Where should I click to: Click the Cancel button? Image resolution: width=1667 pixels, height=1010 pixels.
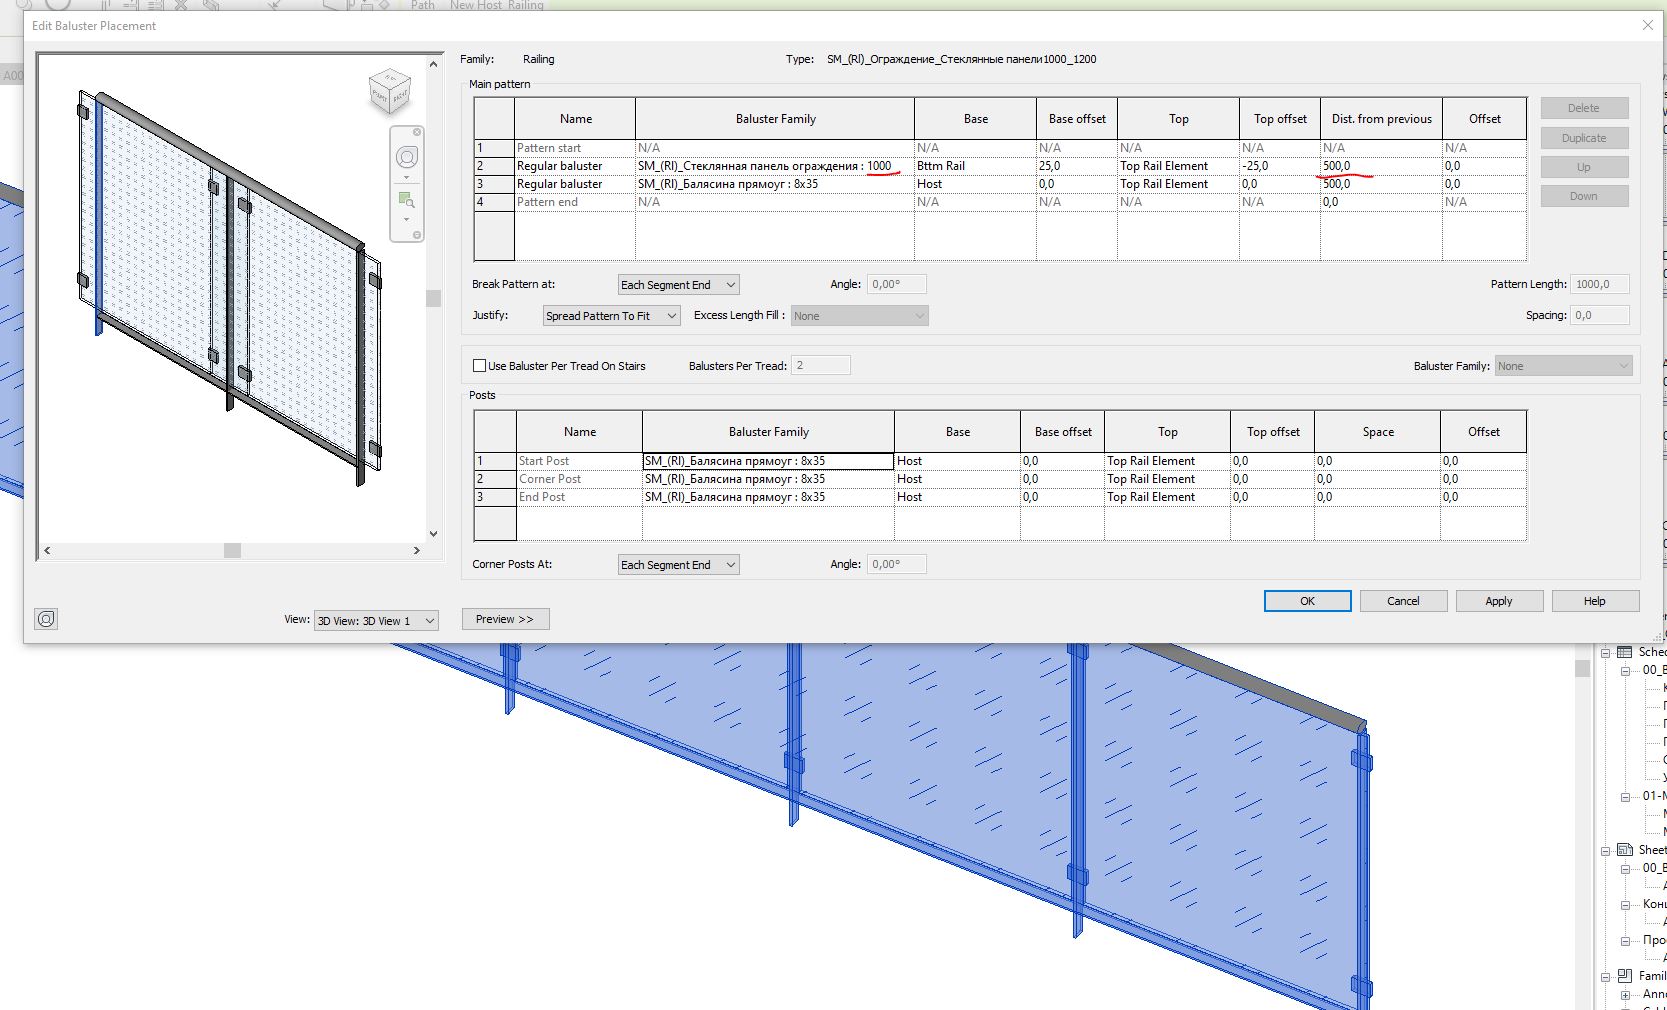pos(1403,601)
